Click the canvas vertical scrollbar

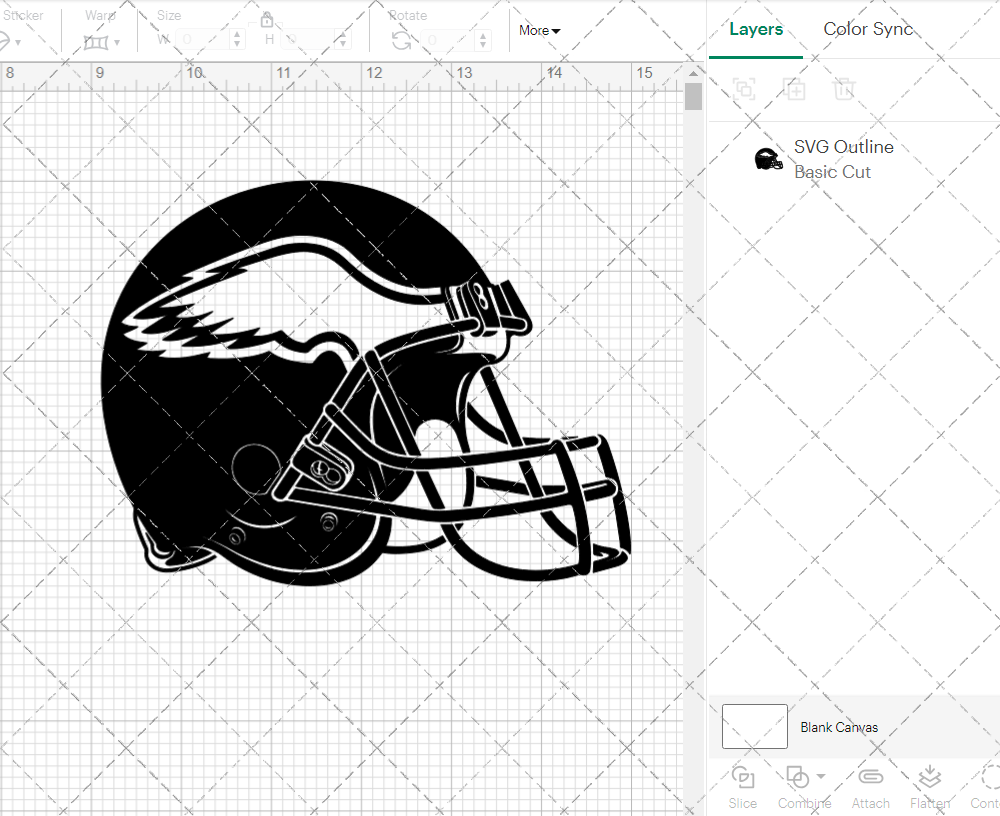(693, 98)
